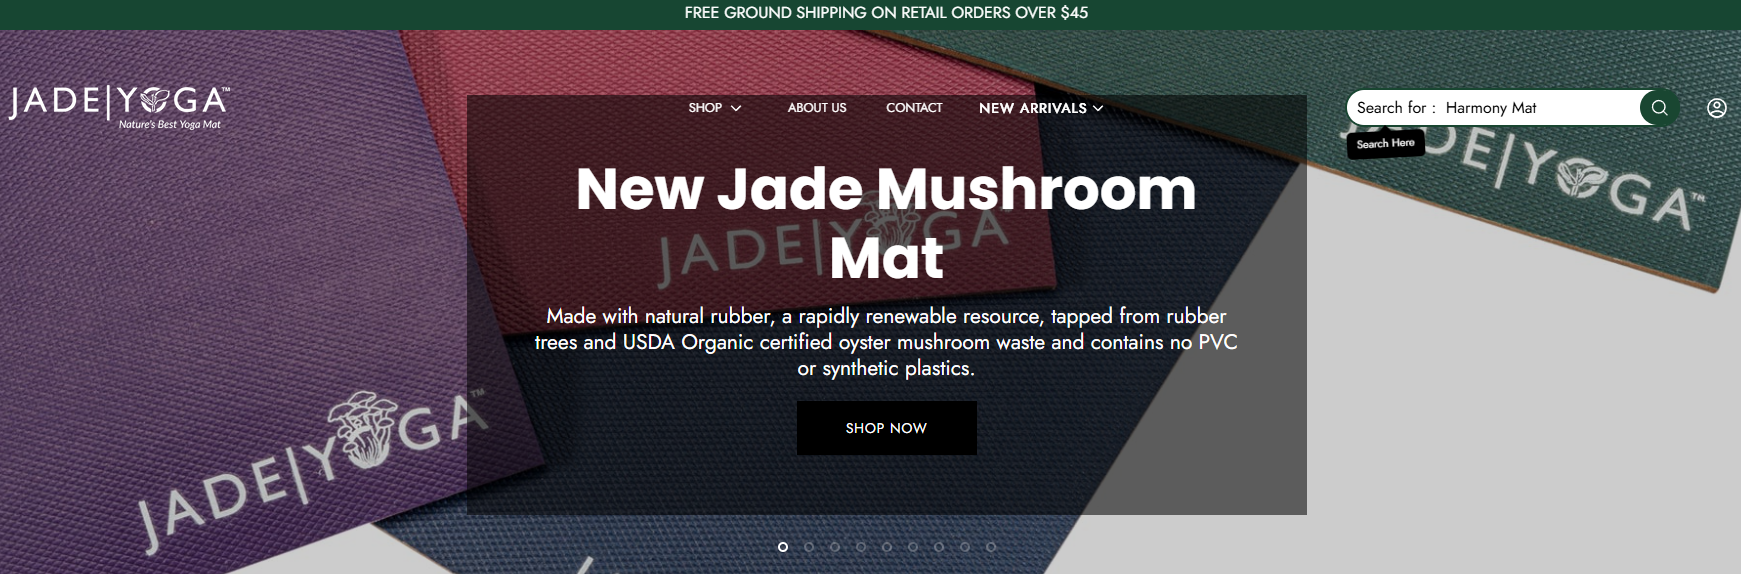Viewport: 1741px width, 574px height.
Task: Click the SHOP NOW button
Action: 886,428
